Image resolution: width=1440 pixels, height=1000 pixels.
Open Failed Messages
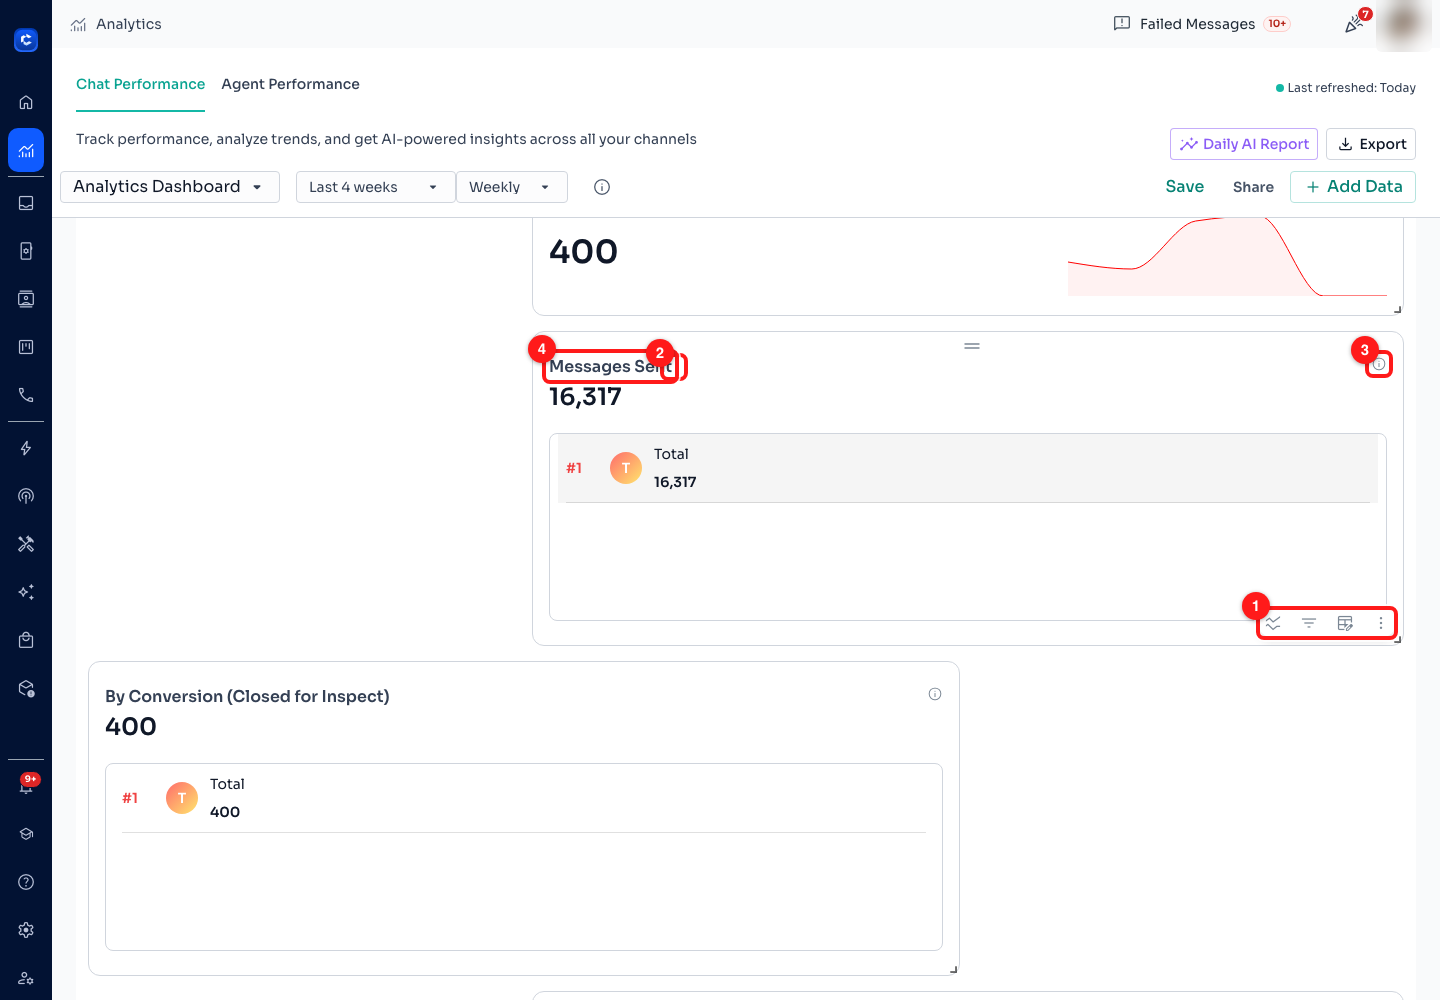[x=1201, y=24]
